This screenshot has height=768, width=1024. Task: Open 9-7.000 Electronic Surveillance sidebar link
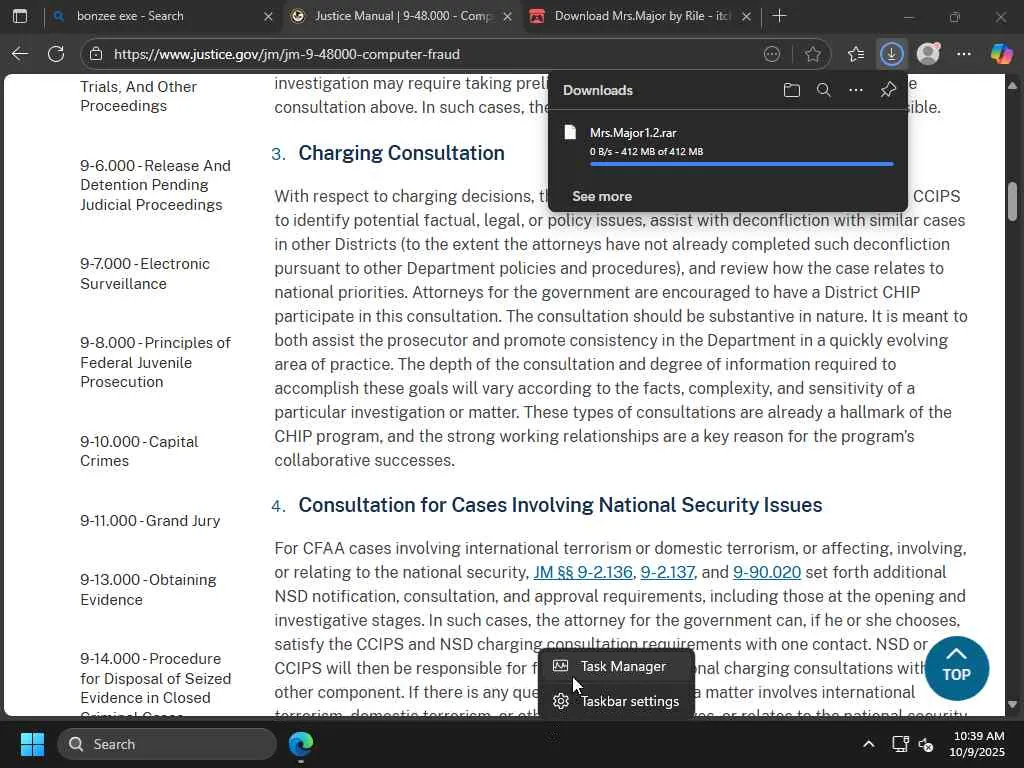145,274
